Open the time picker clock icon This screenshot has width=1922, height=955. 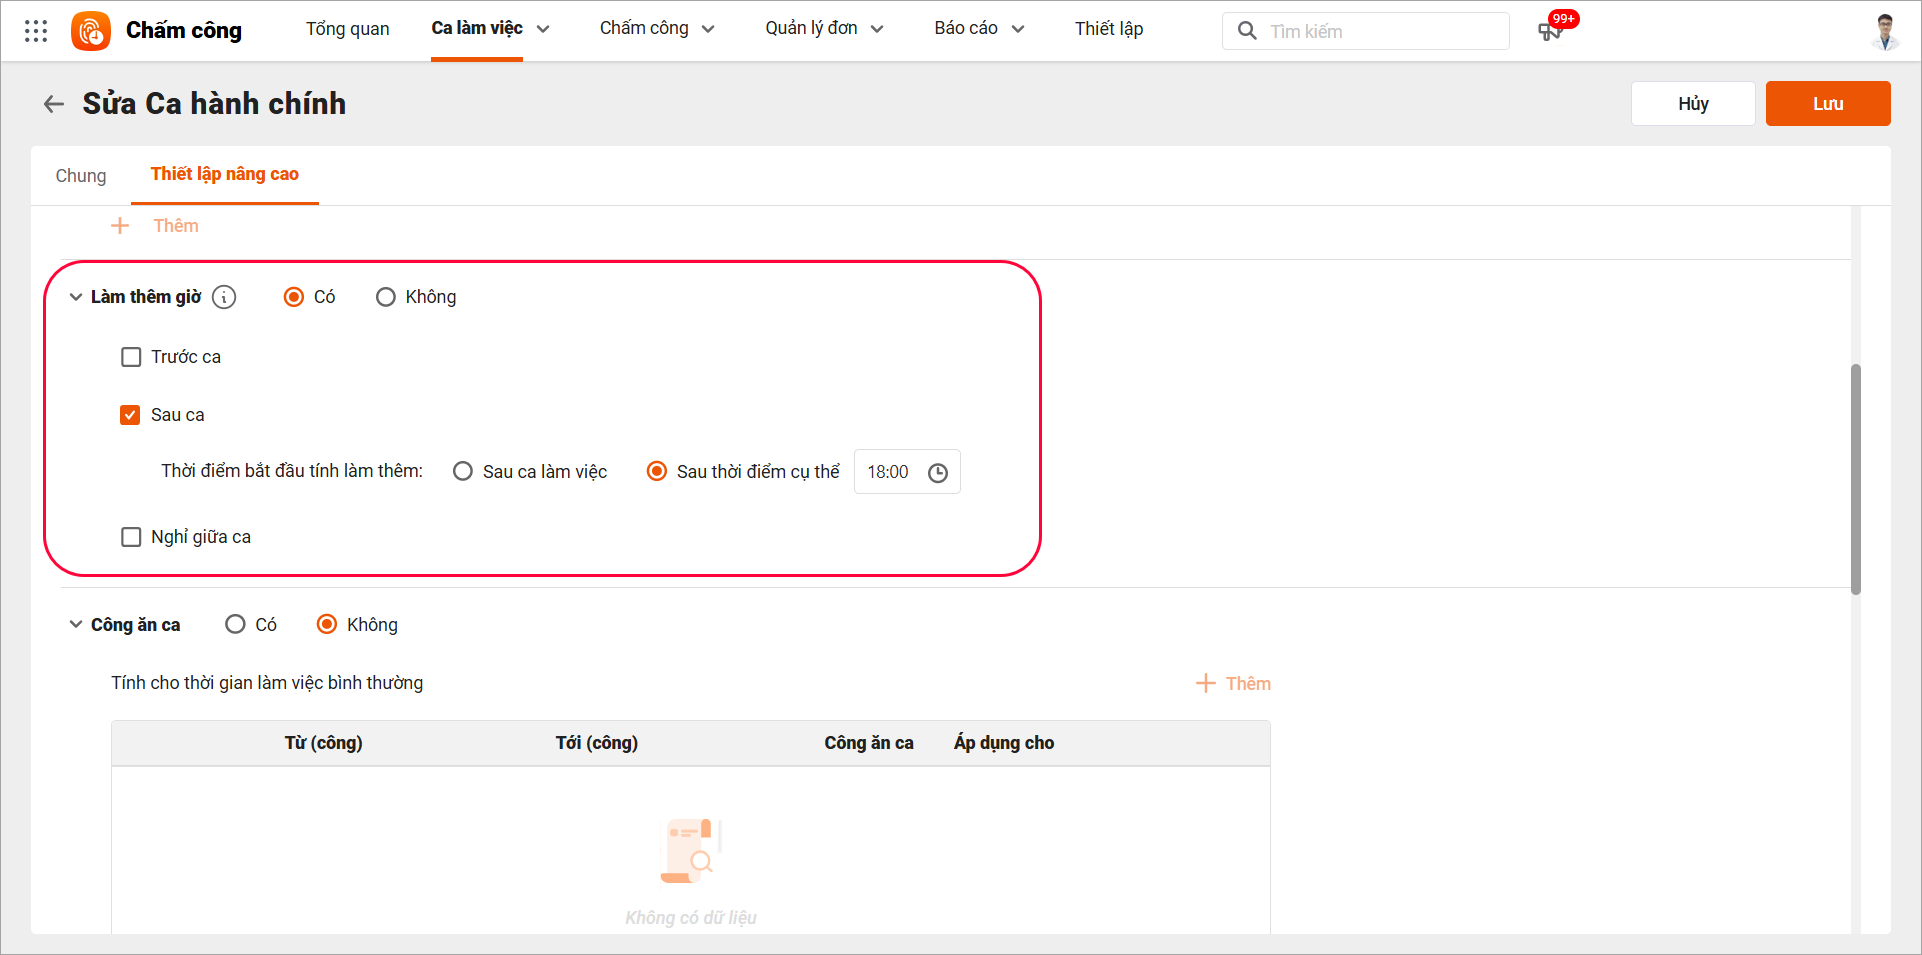938,473
